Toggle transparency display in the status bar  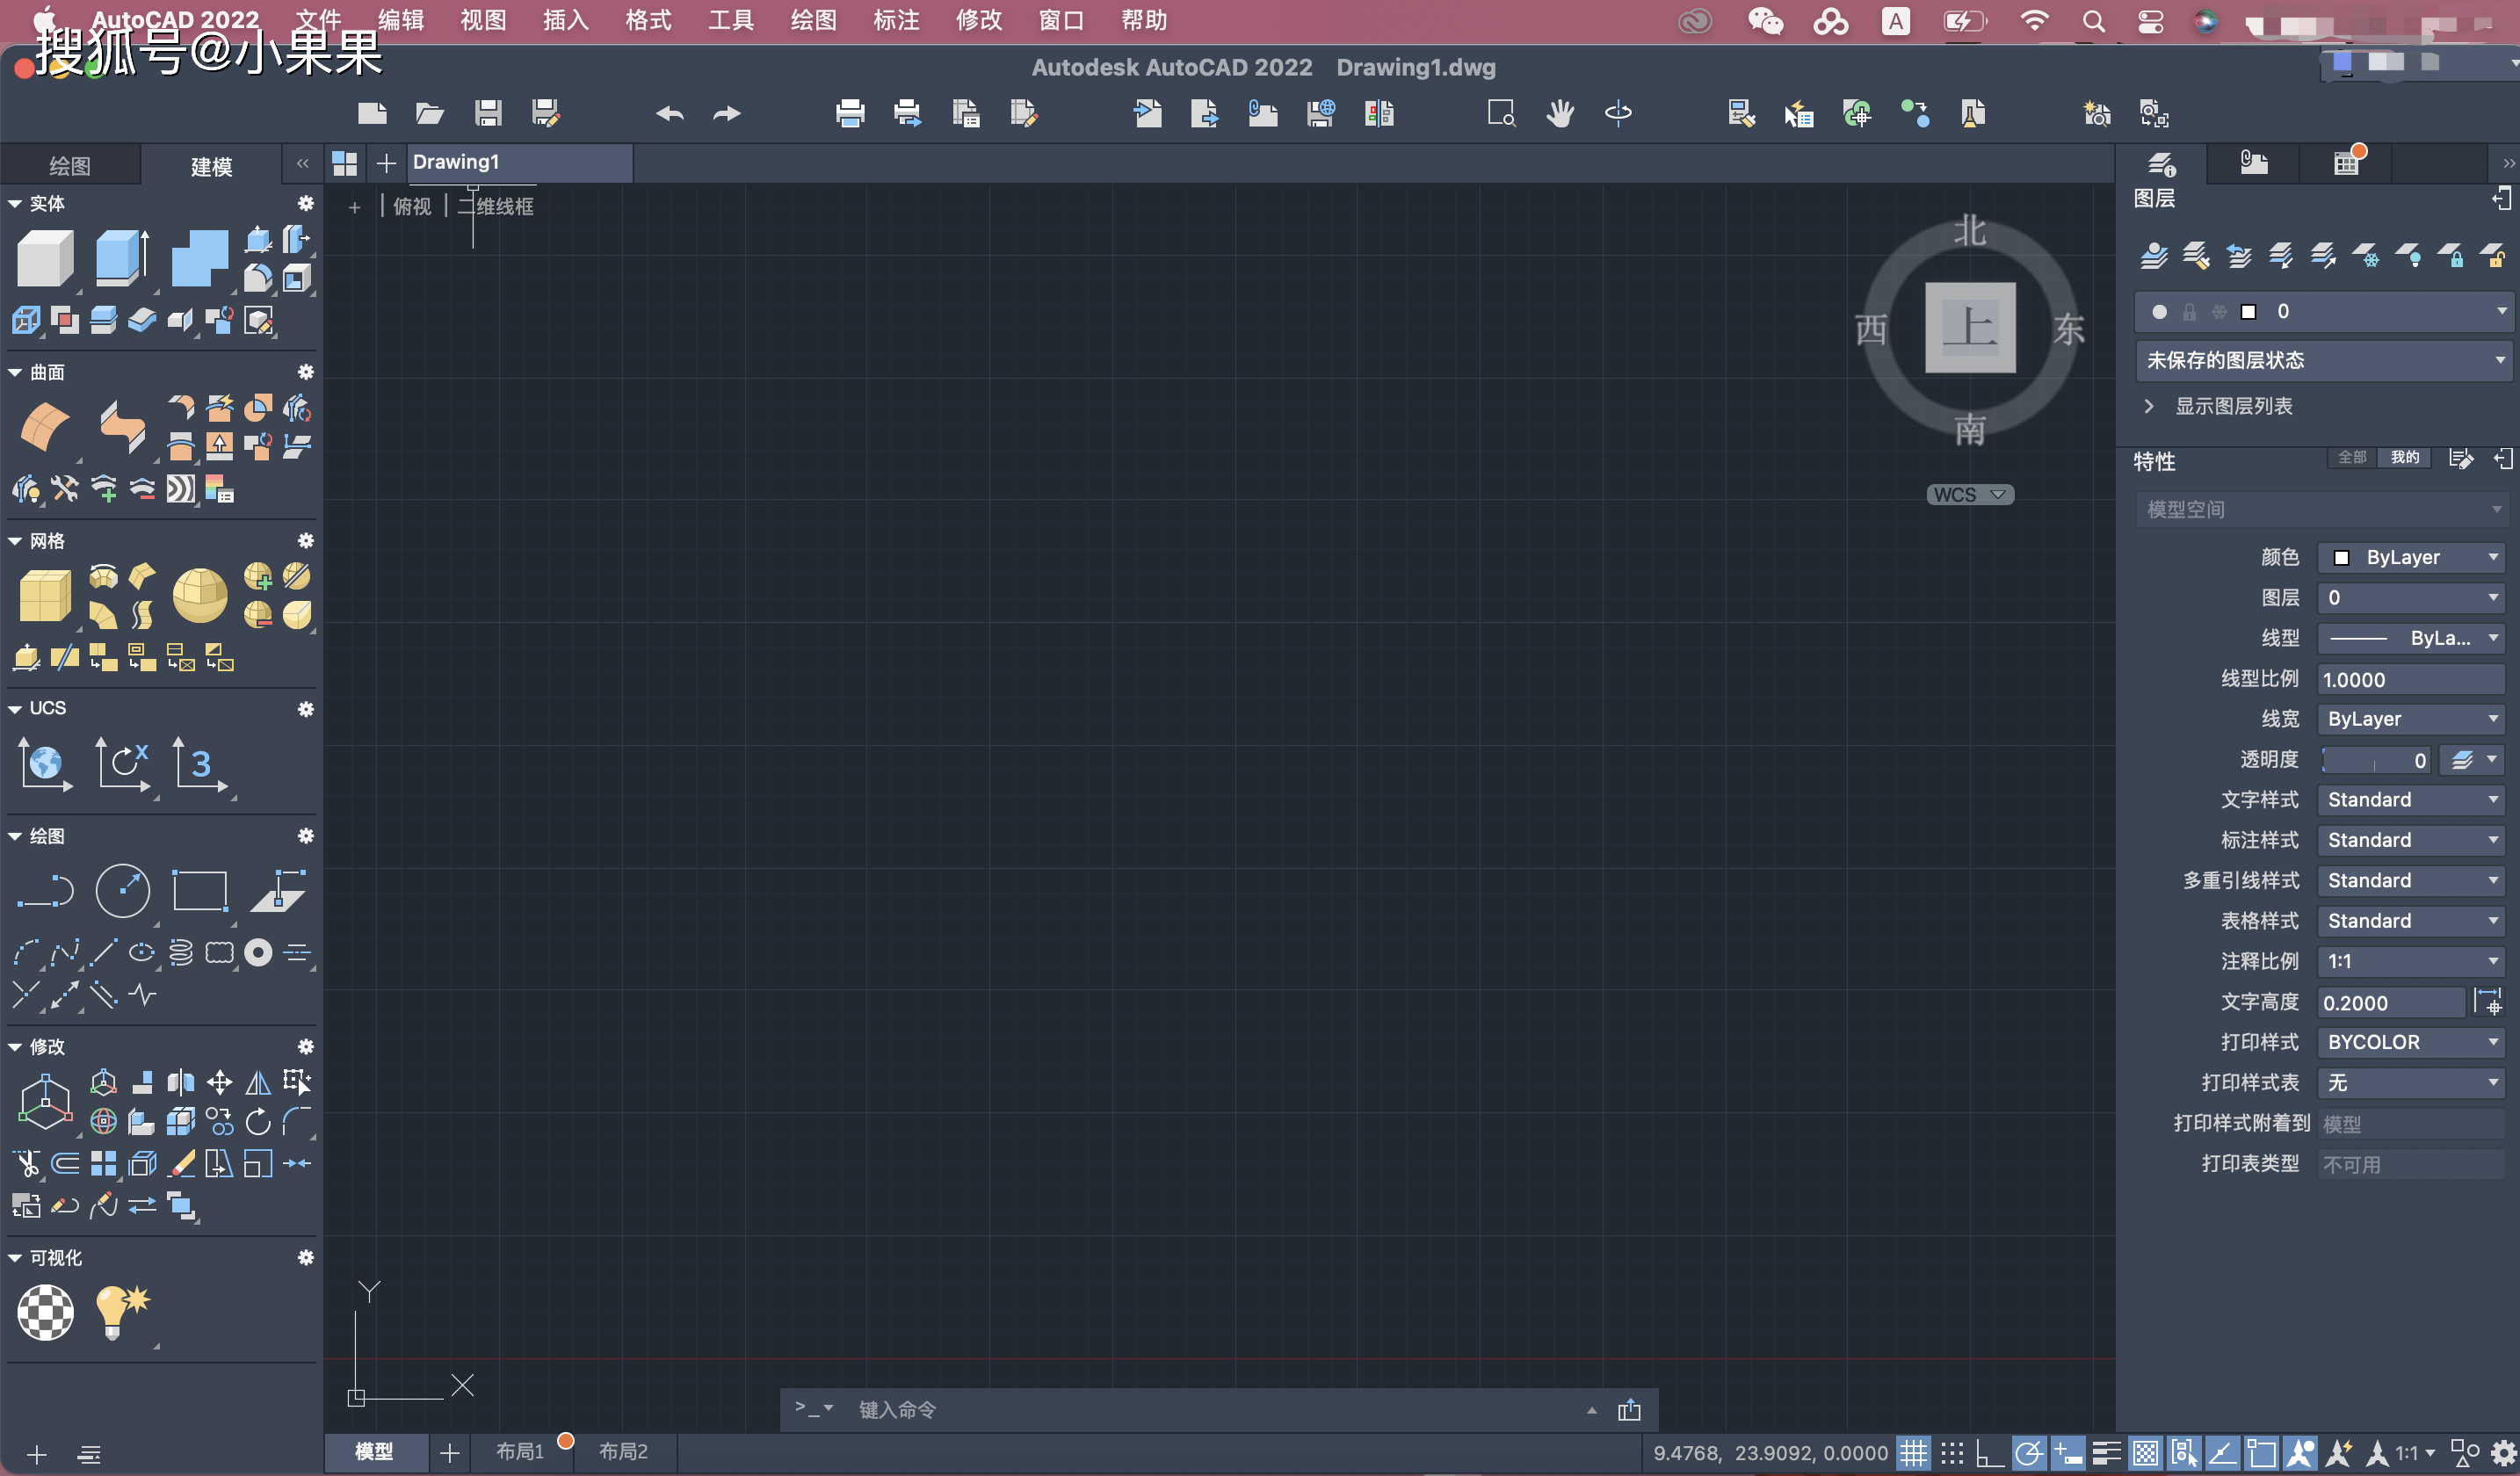click(2146, 1453)
